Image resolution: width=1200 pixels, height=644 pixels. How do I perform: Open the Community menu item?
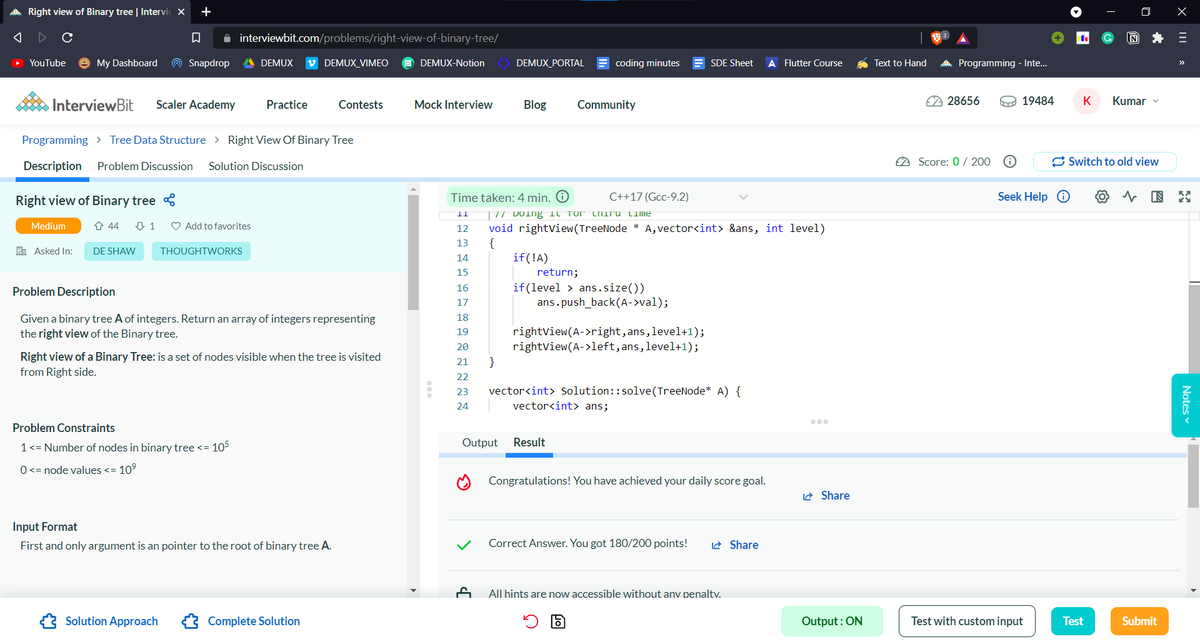(606, 104)
